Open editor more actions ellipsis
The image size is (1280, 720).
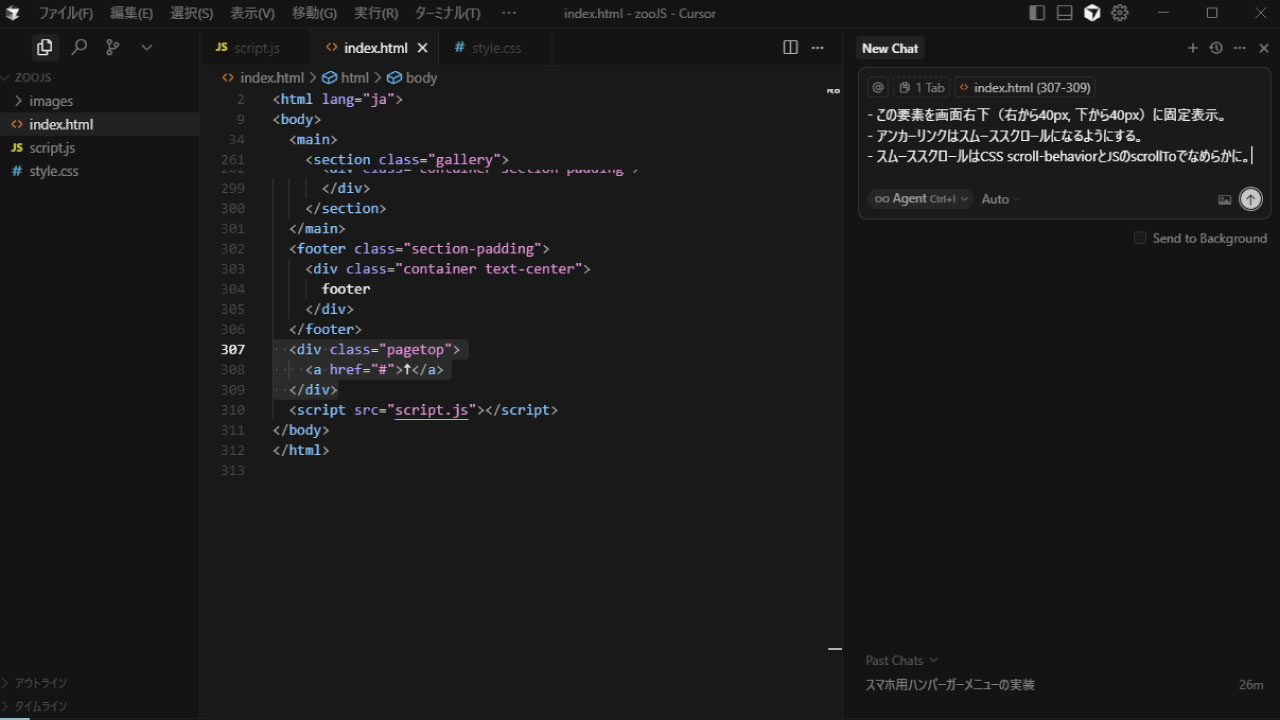pyautogui.click(x=817, y=47)
